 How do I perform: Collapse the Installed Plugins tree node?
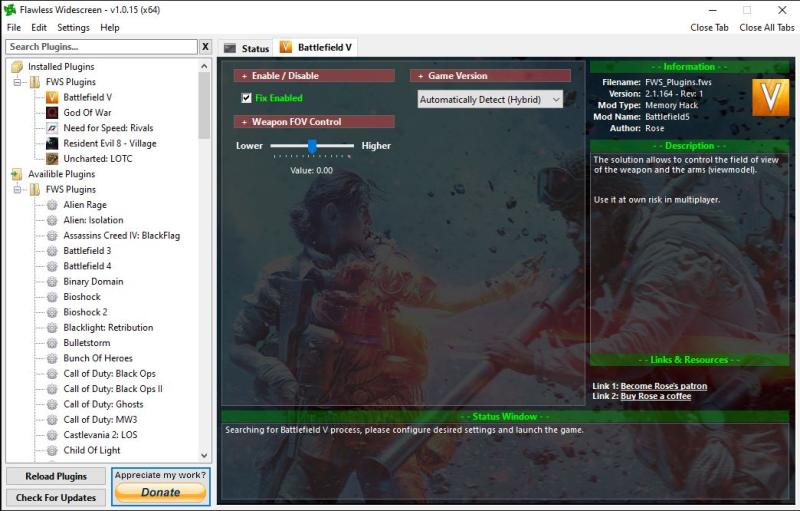(17, 67)
